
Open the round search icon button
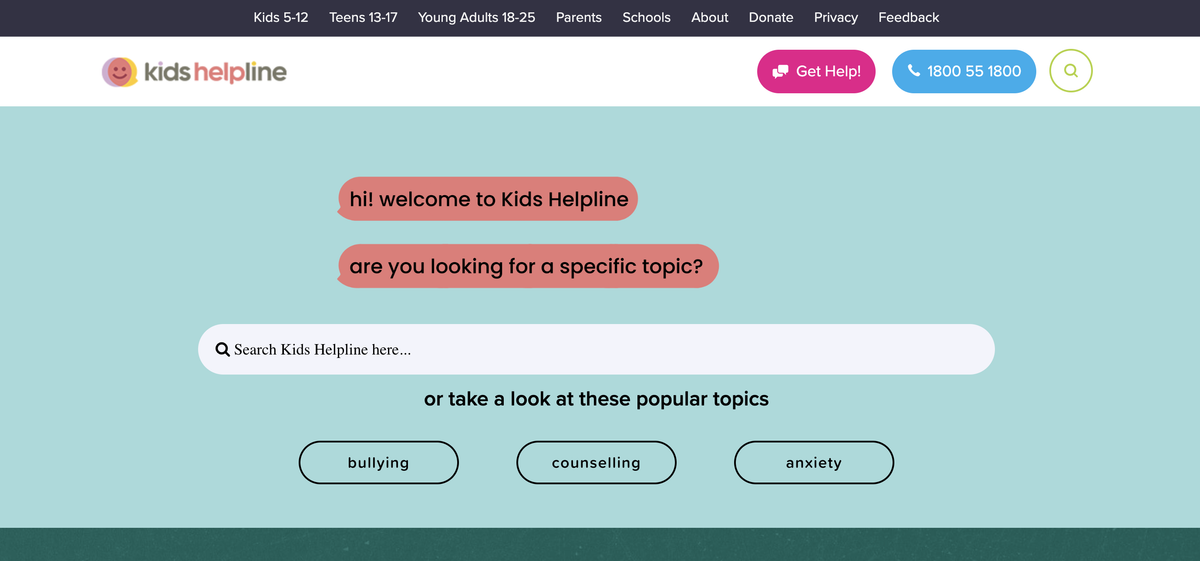(1071, 71)
